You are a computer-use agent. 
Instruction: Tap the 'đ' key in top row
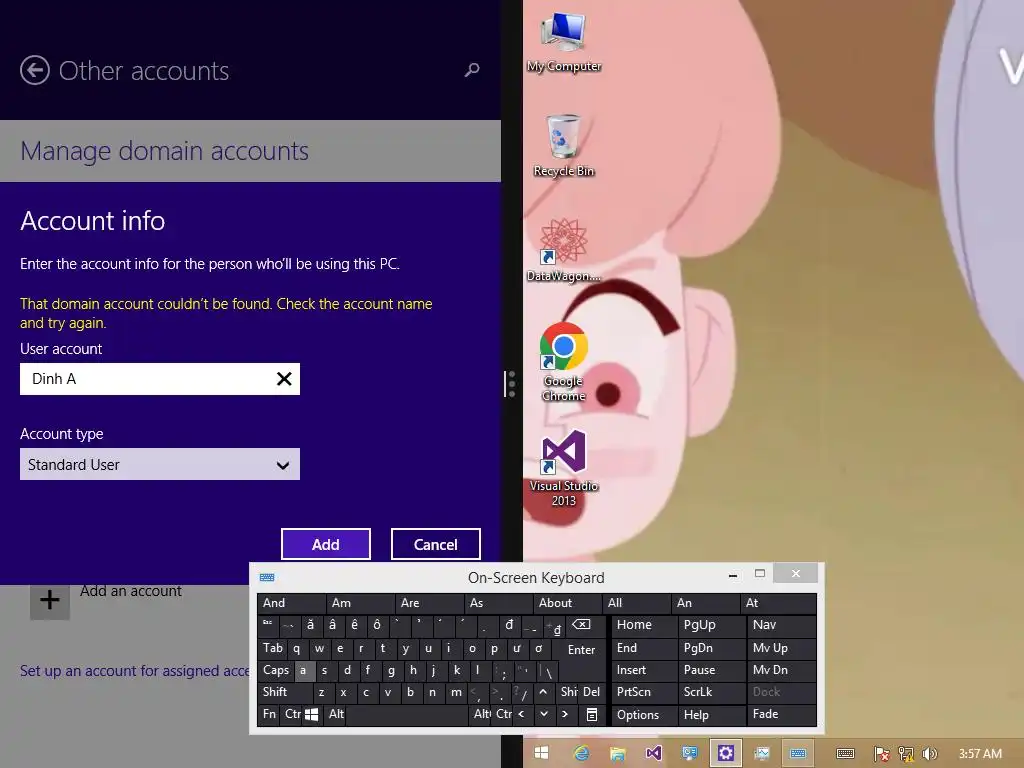point(509,625)
